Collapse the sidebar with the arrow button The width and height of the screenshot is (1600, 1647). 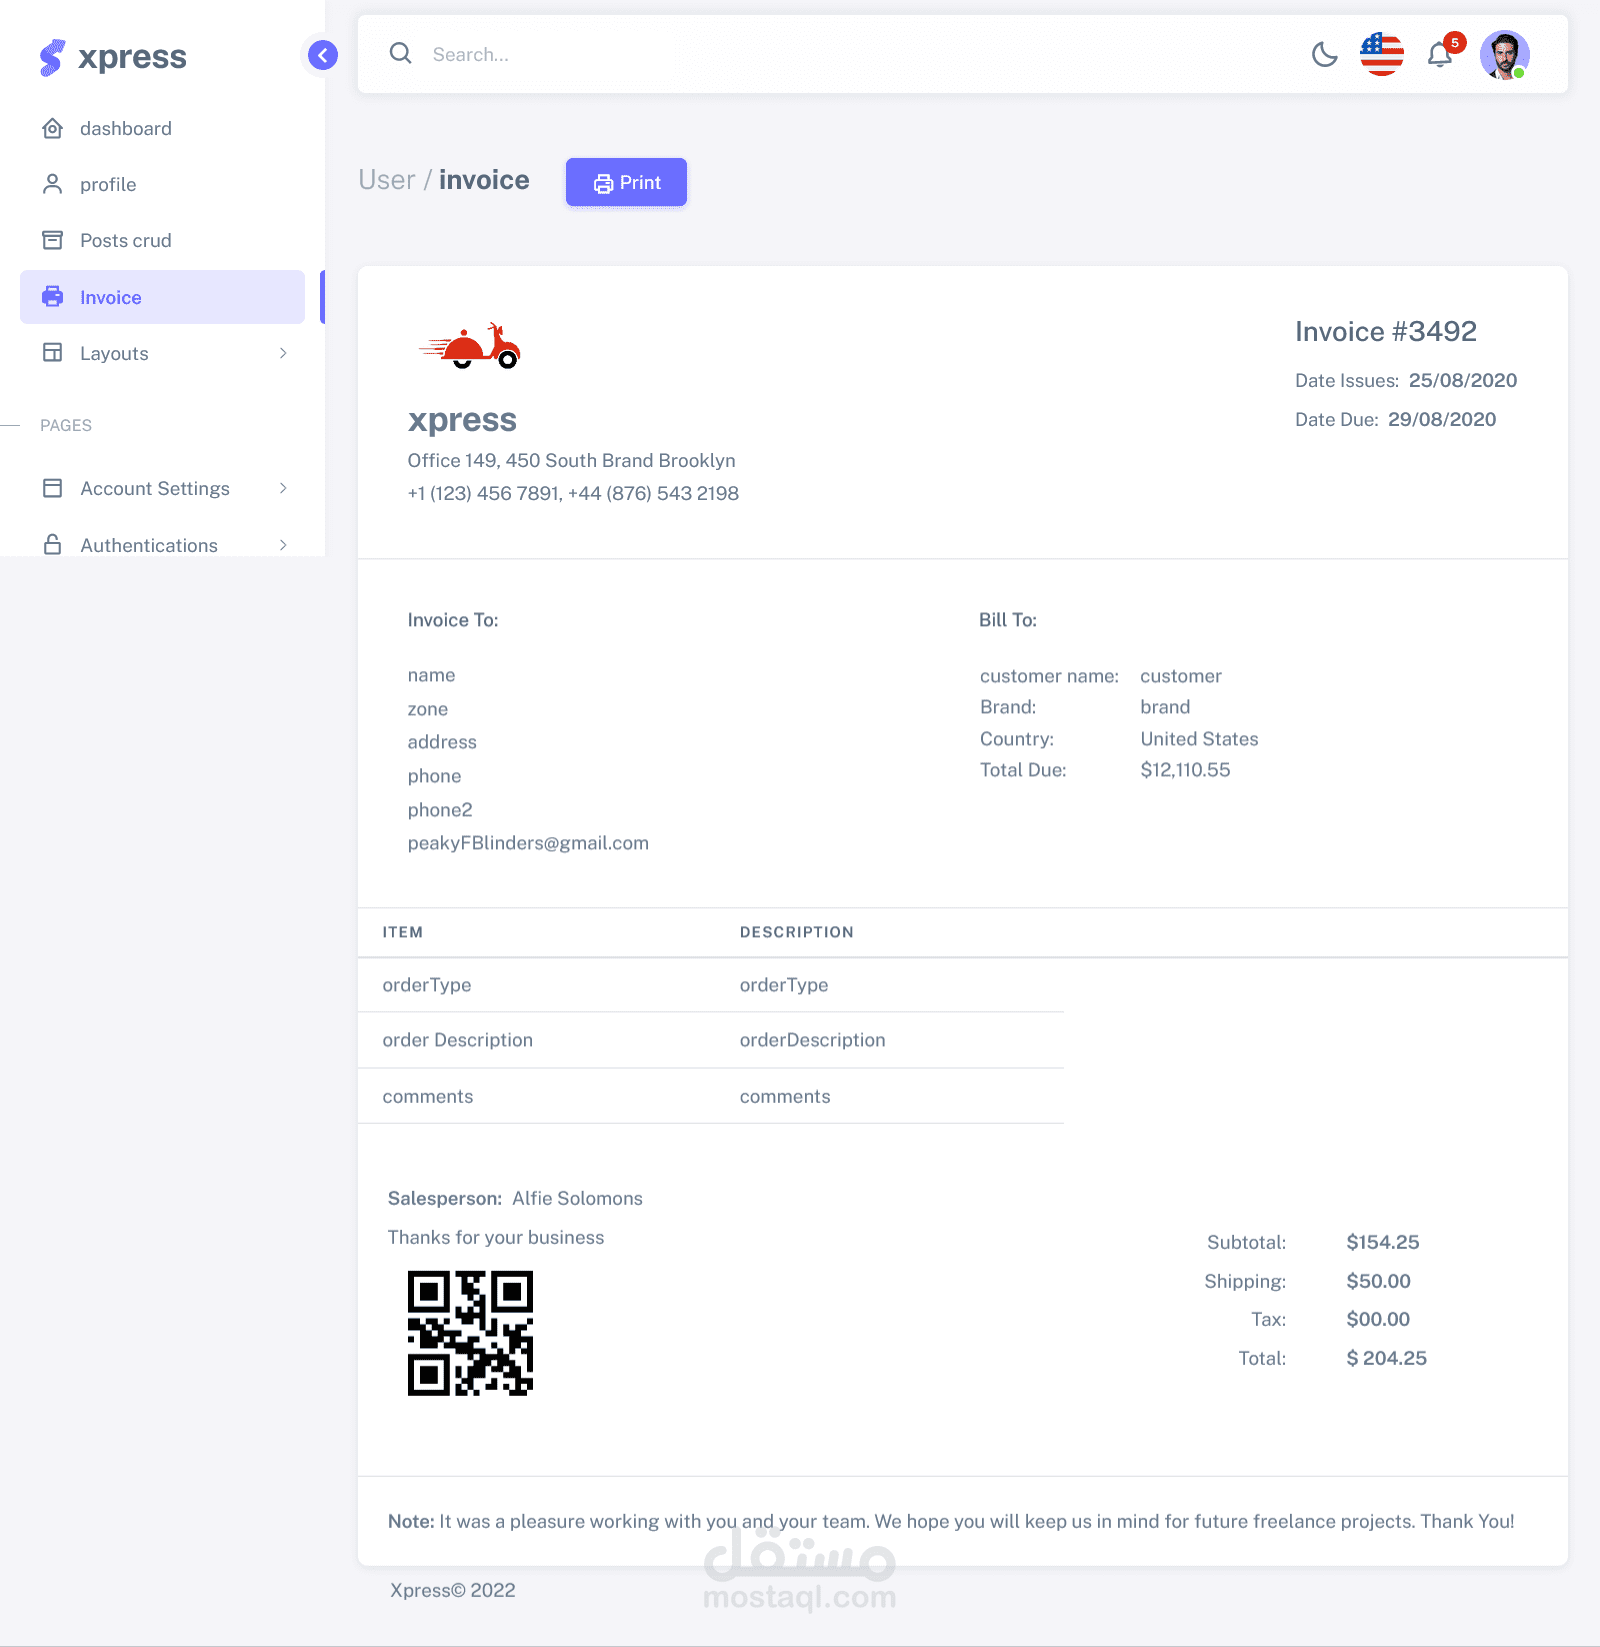tap(322, 55)
